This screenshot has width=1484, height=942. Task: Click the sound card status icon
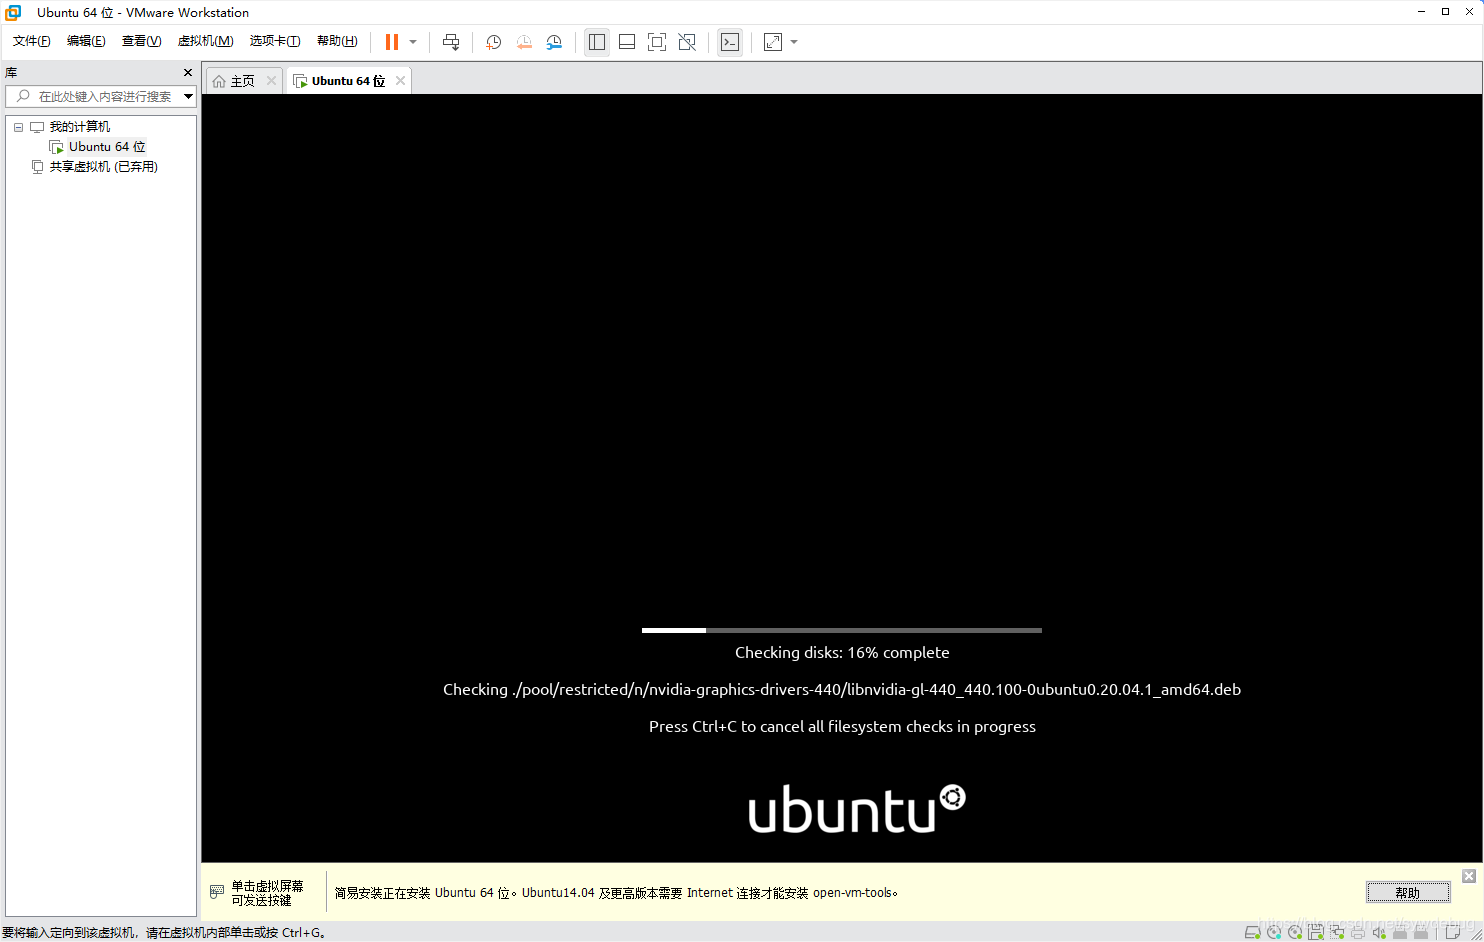pos(1379,933)
